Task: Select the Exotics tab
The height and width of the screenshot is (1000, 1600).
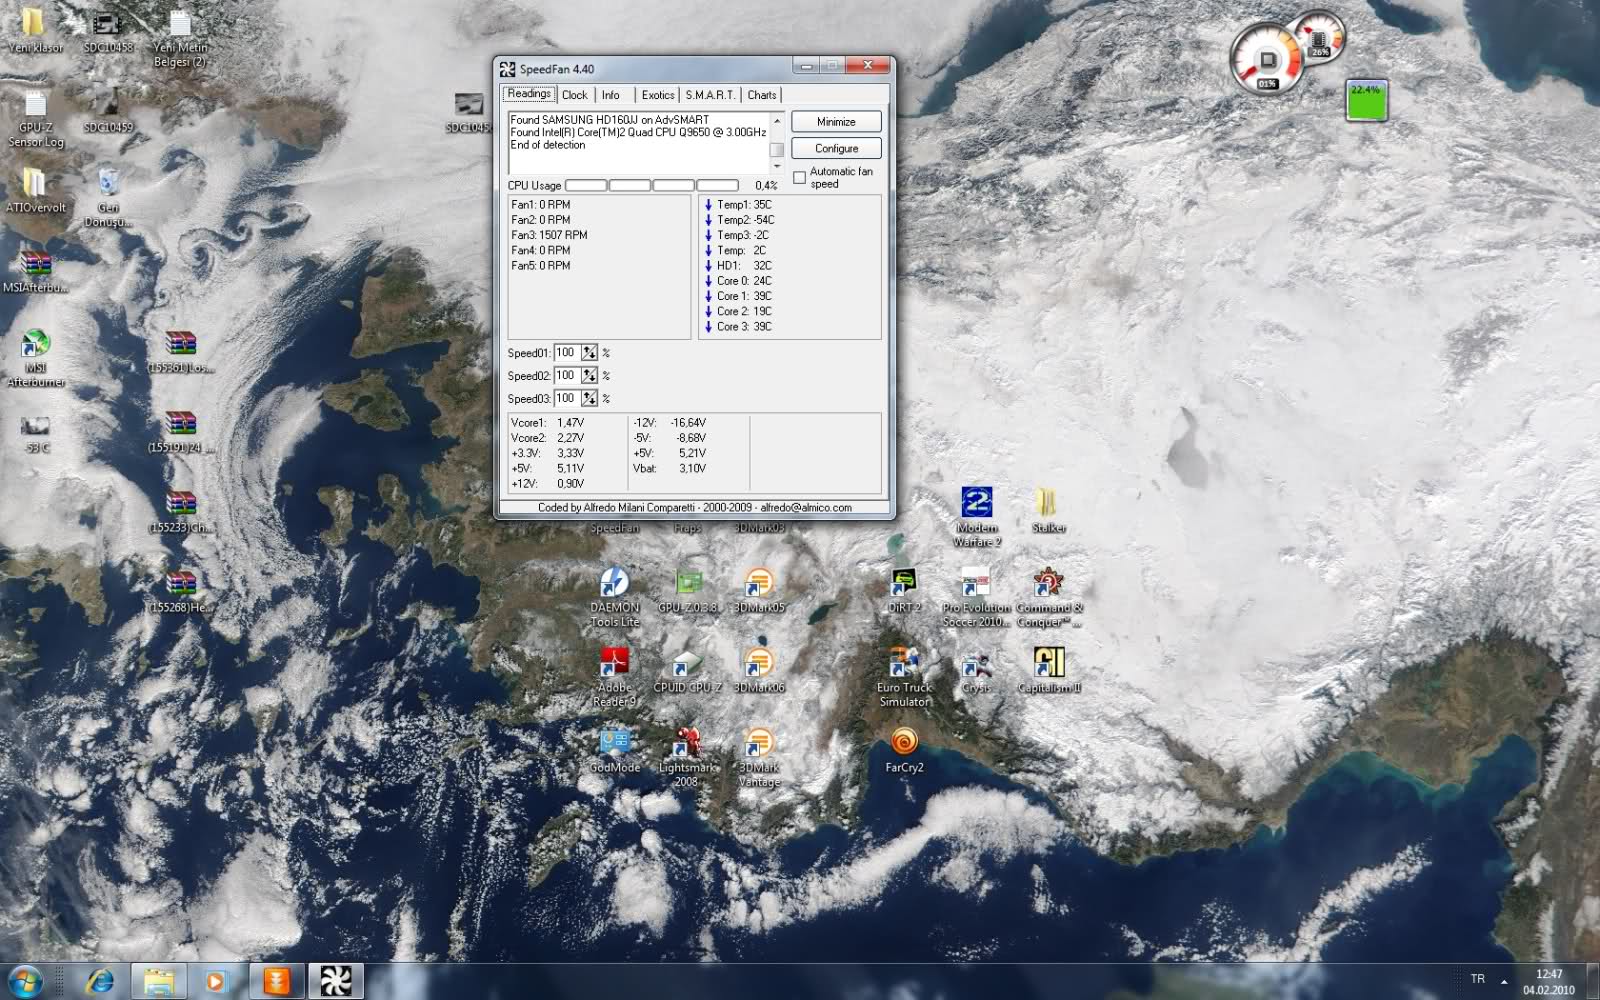Action: (657, 95)
